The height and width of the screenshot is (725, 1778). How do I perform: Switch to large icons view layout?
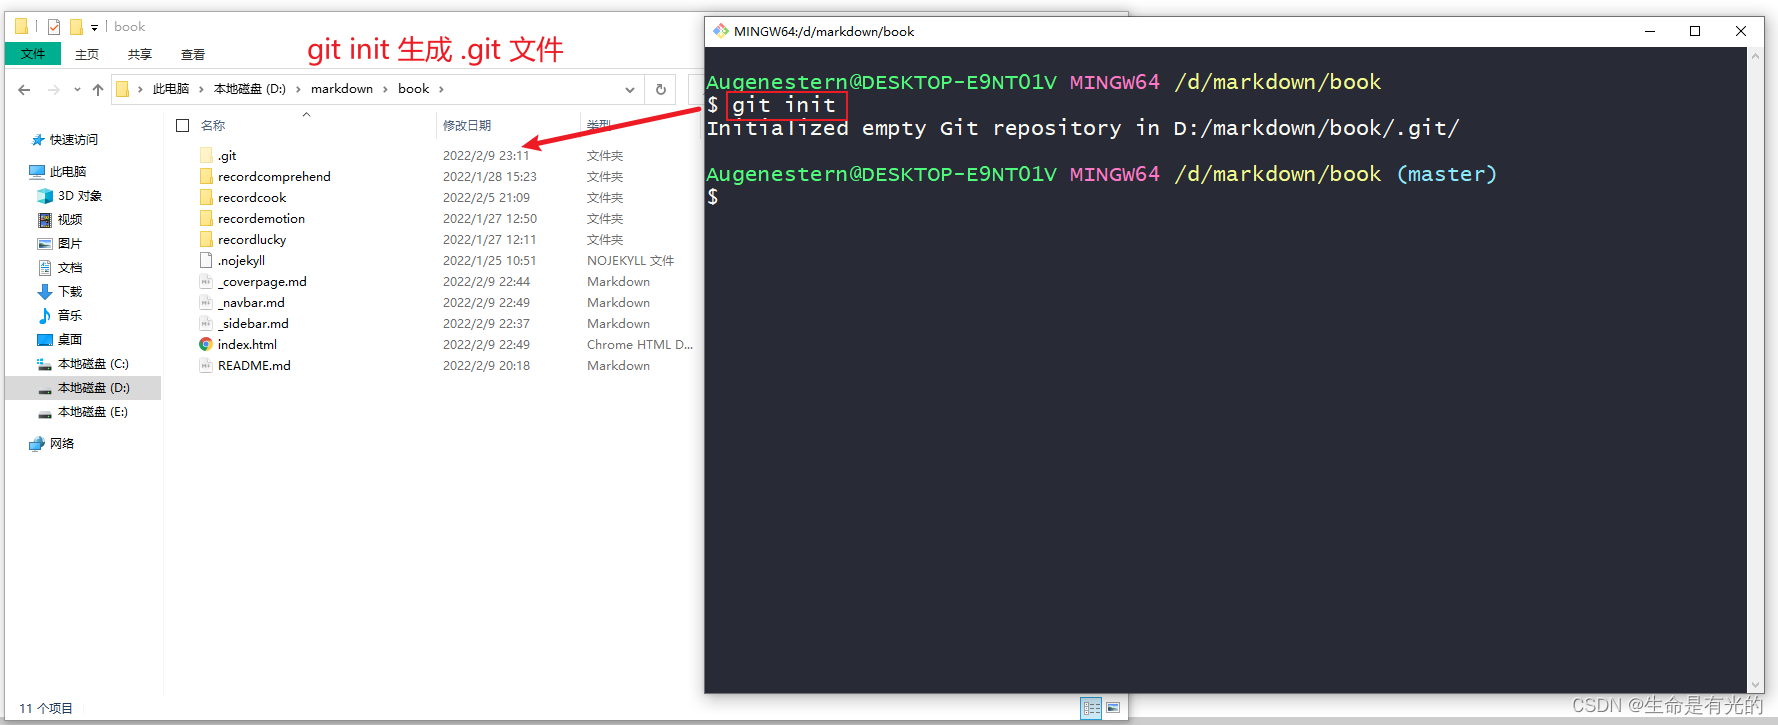pyautogui.click(x=1113, y=708)
